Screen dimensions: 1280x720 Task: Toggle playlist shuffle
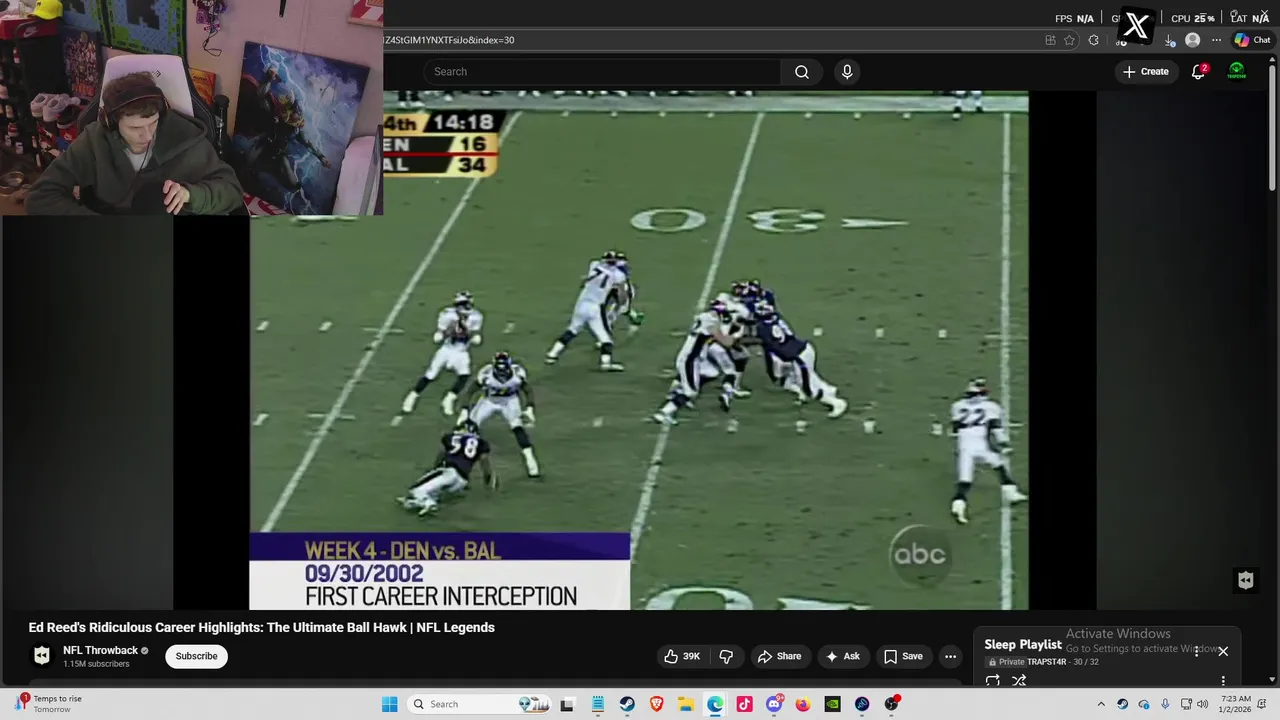1019,681
